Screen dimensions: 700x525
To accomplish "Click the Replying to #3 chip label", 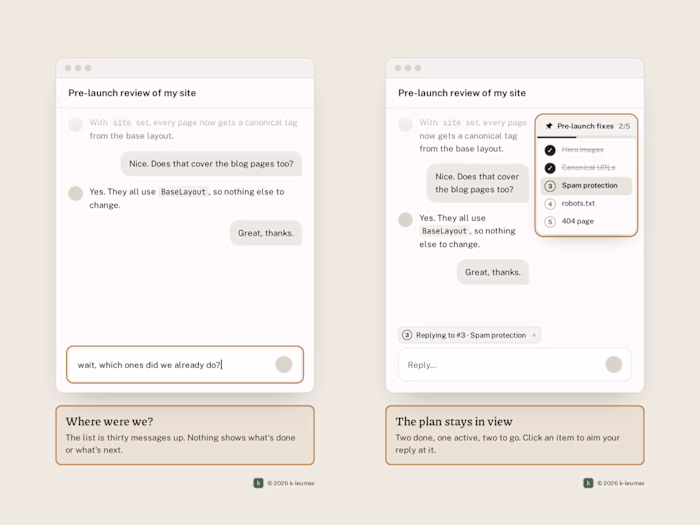I will tap(471, 335).
